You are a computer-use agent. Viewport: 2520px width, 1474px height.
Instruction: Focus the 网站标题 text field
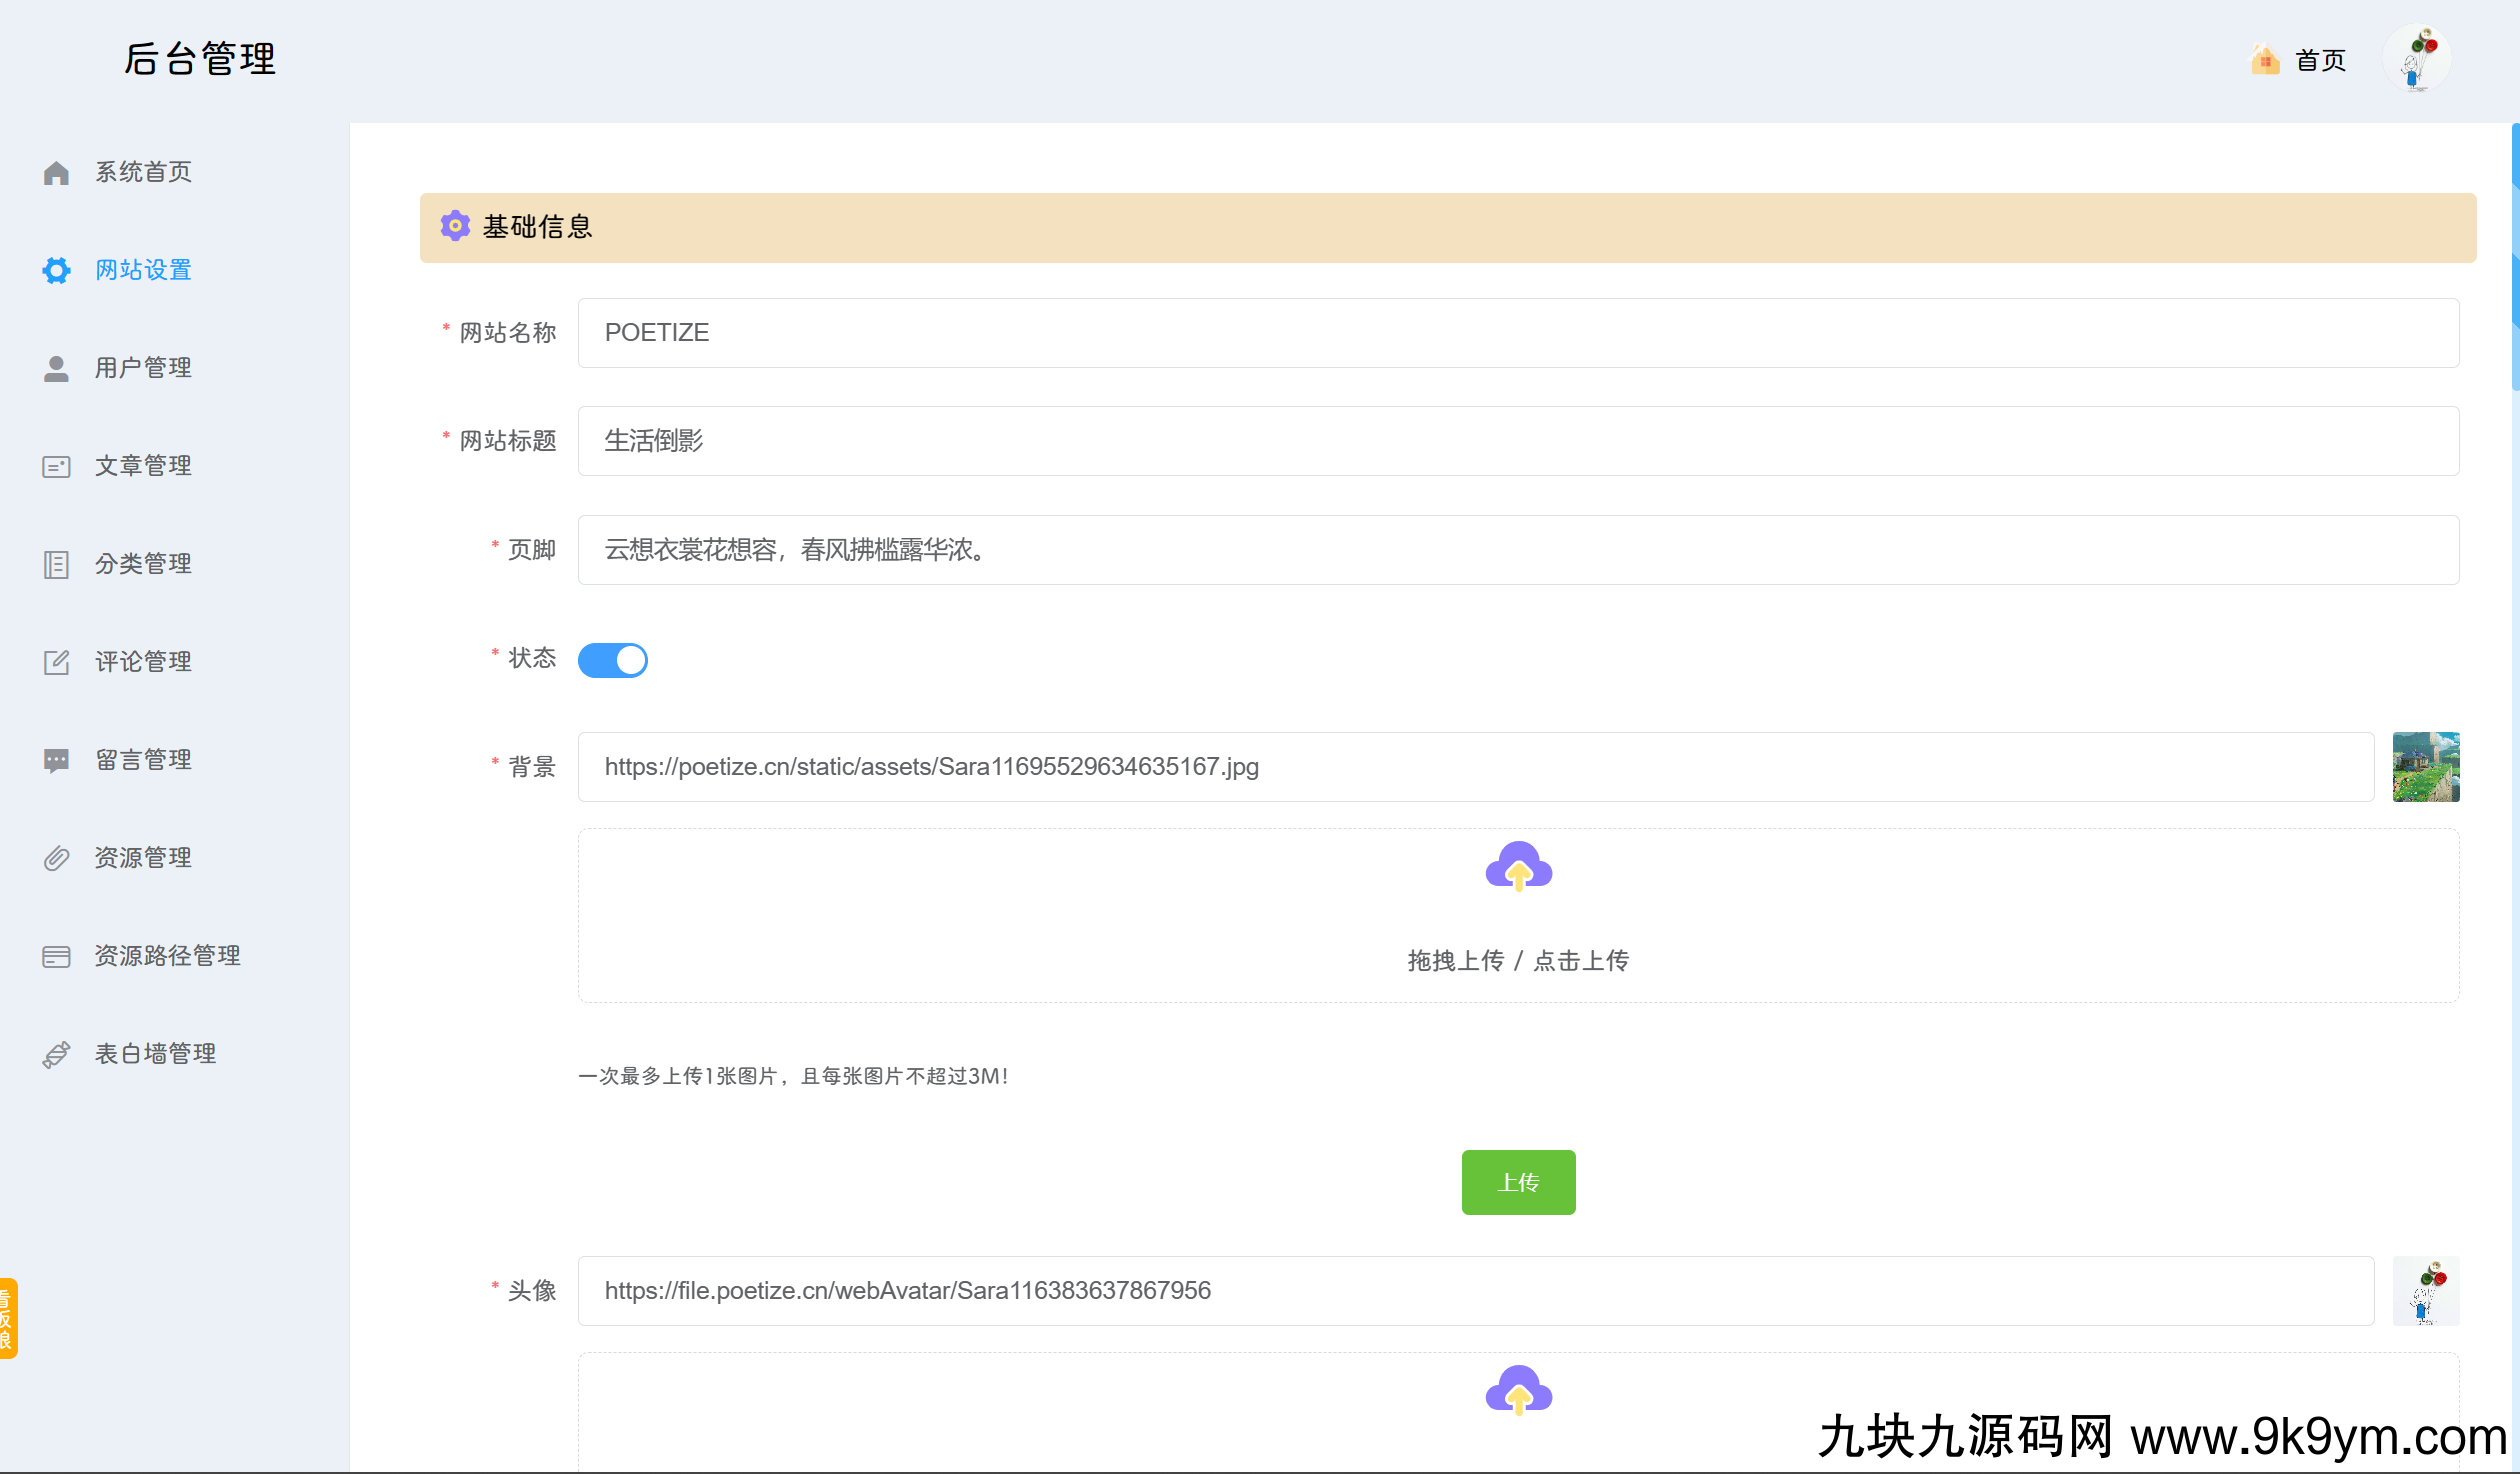pyautogui.click(x=1517, y=441)
